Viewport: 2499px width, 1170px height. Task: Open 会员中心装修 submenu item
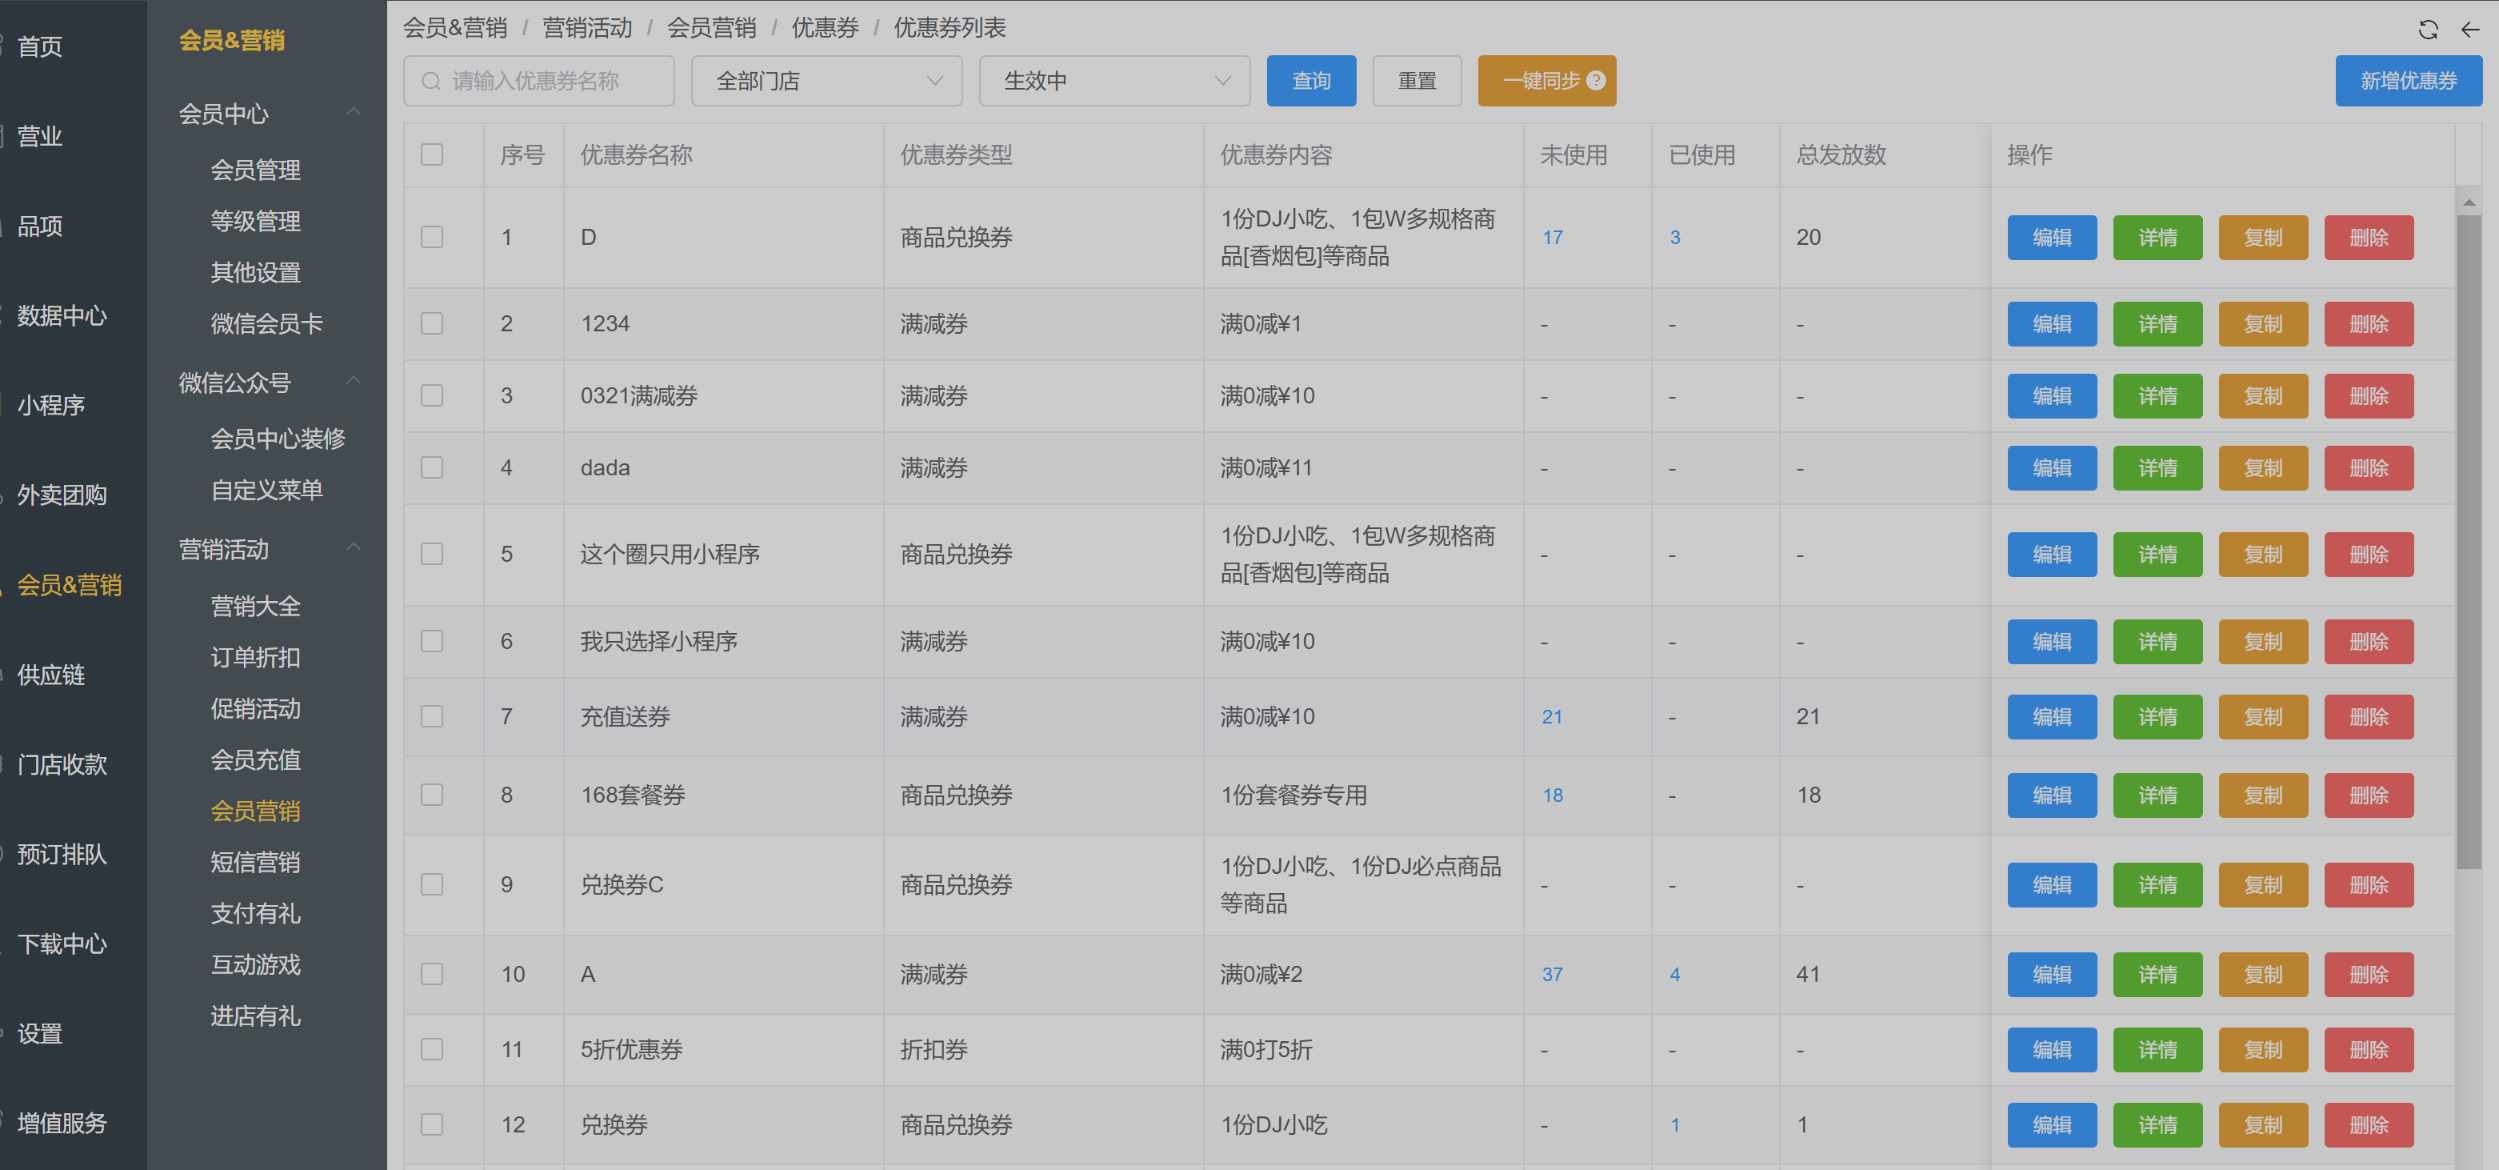(x=278, y=439)
